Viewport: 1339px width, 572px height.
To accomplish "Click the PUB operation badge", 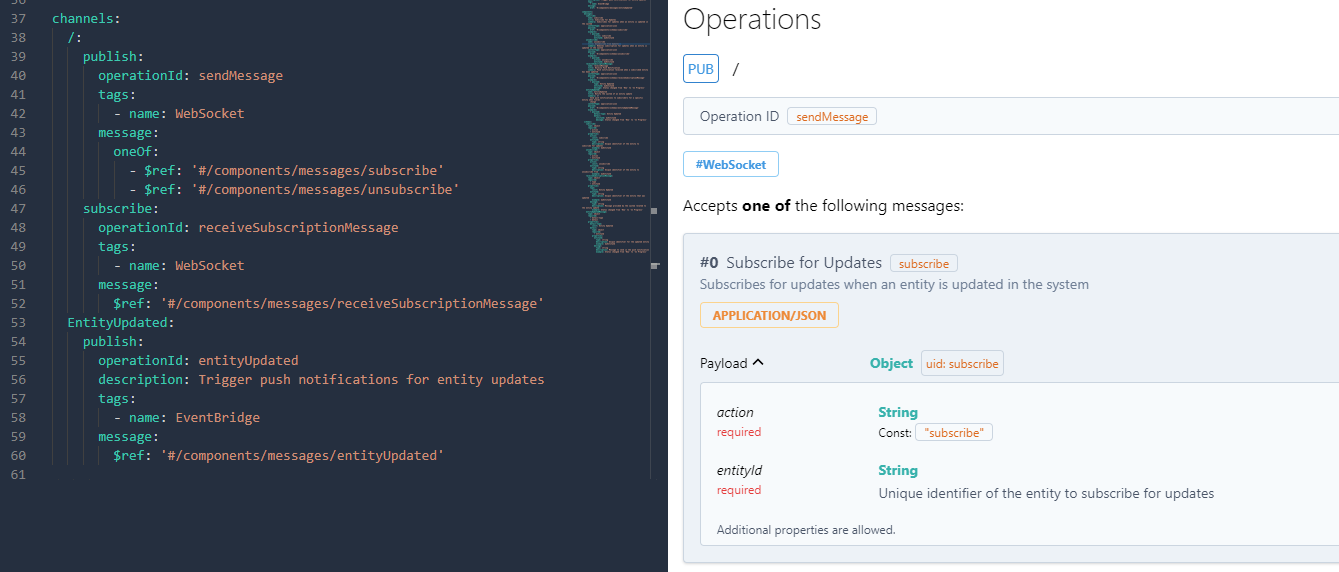I will point(700,69).
